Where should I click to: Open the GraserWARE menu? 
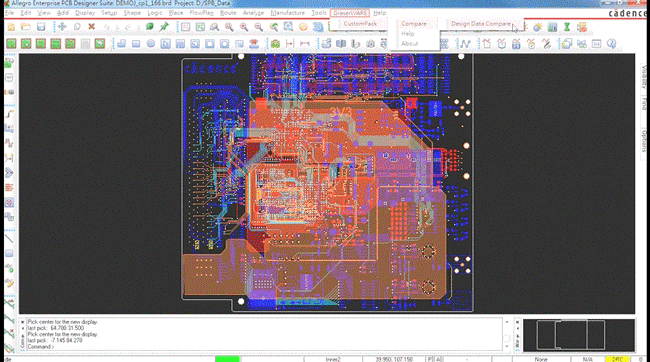pos(349,13)
